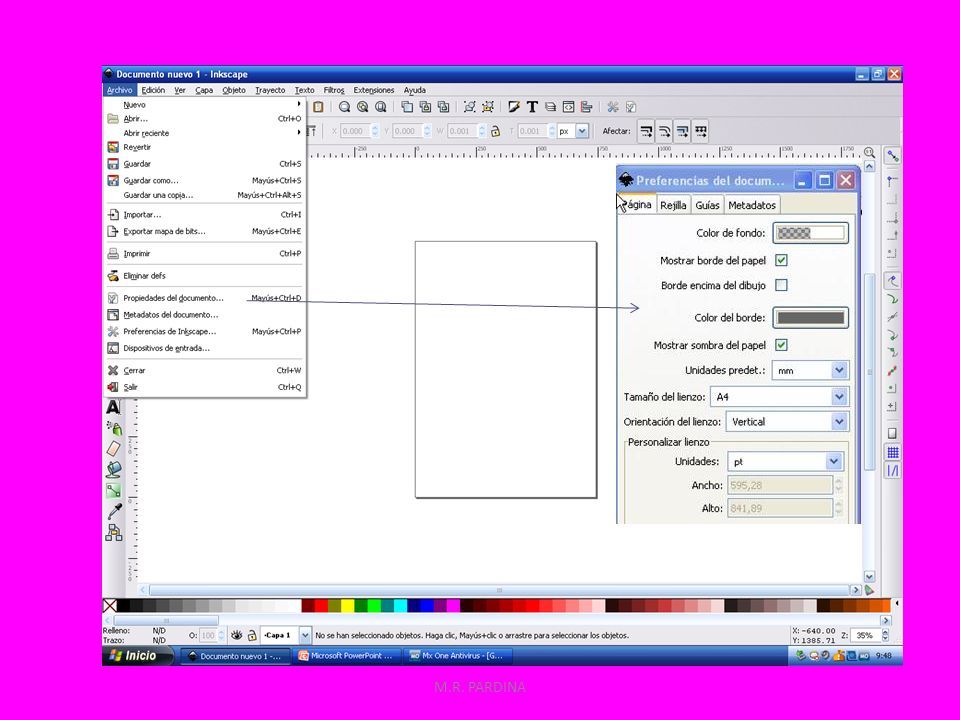This screenshot has width=960, height=720.
Task: Select 'Guardar como...' in the Archivo menu
Action: [x=206, y=181]
